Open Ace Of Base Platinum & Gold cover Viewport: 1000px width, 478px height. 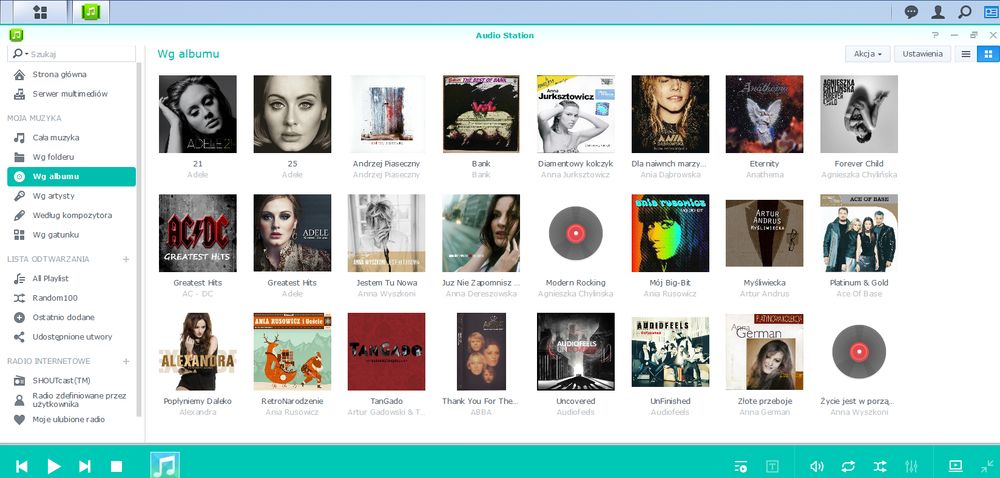point(859,233)
